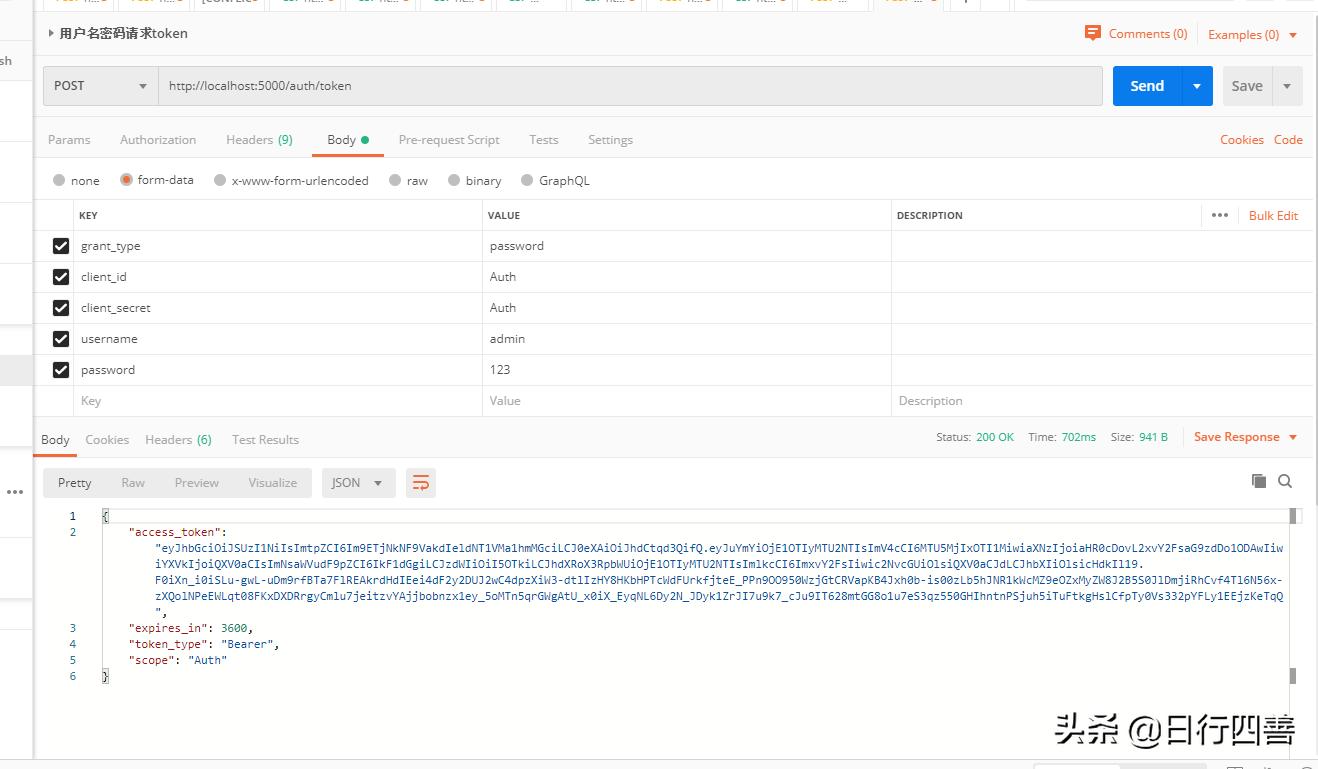Open the JSON format dropdown

pos(358,482)
